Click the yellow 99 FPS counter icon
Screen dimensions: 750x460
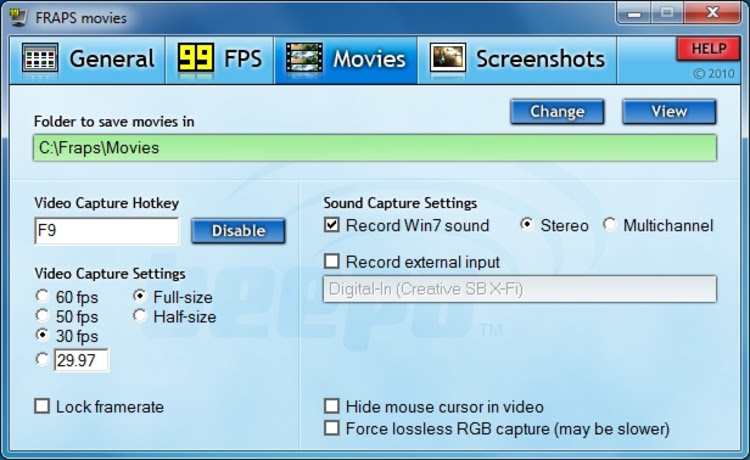pyautogui.click(x=196, y=58)
